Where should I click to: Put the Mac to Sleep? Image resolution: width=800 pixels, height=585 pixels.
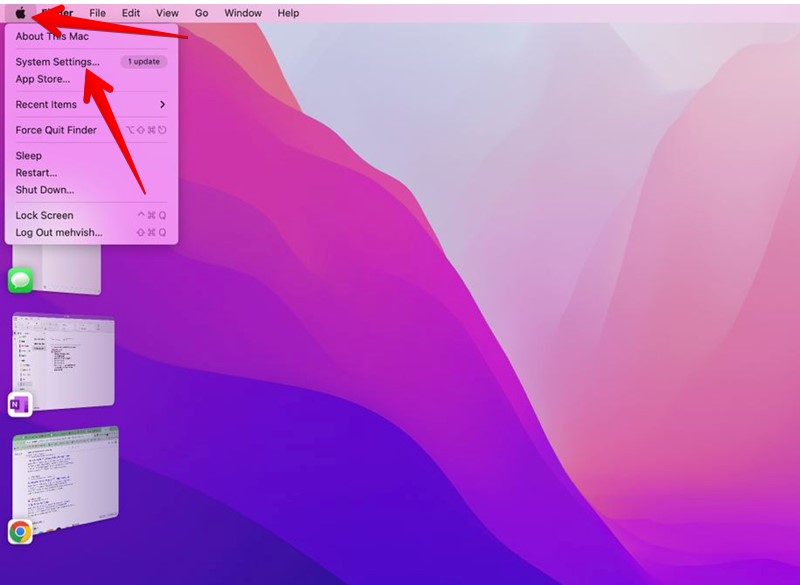[x=28, y=155]
